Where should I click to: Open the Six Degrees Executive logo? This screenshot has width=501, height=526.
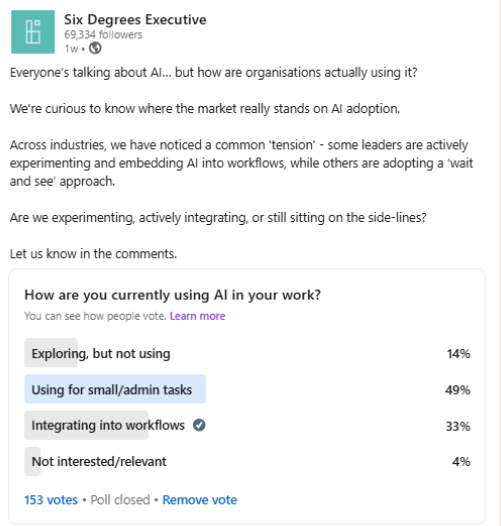(x=33, y=32)
